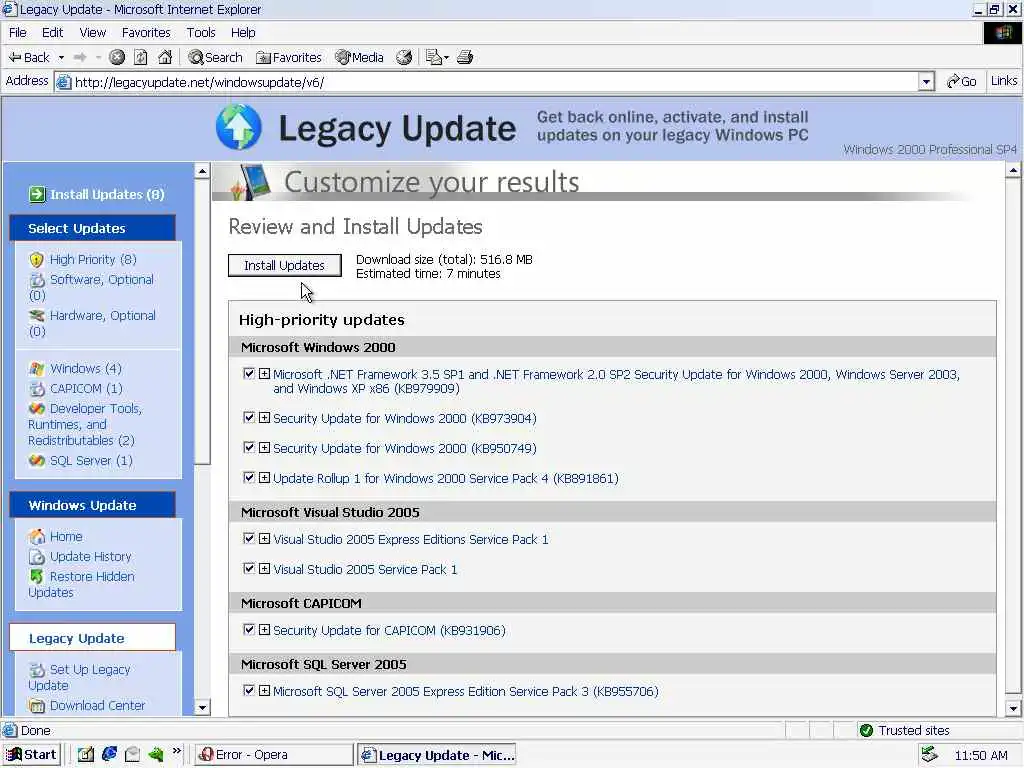Viewport: 1024px width, 768px height.
Task: Click the Download Center icon
Action: point(37,706)
